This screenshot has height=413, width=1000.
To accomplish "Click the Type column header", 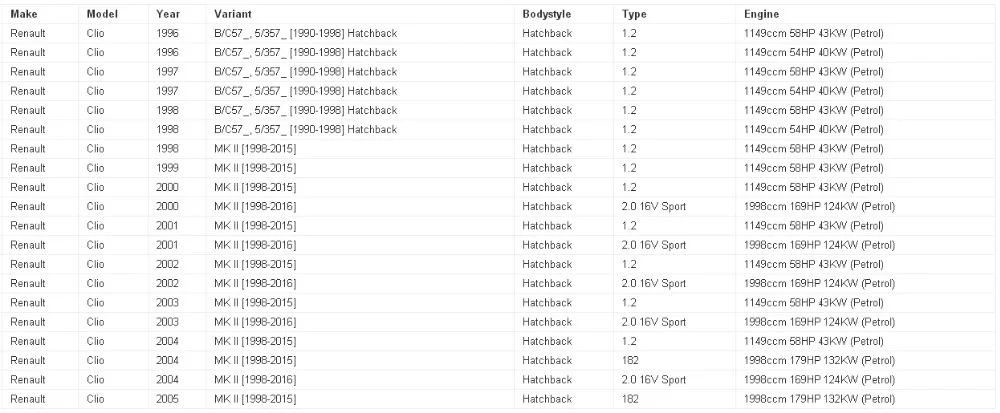I will click(x=634, y=14).
